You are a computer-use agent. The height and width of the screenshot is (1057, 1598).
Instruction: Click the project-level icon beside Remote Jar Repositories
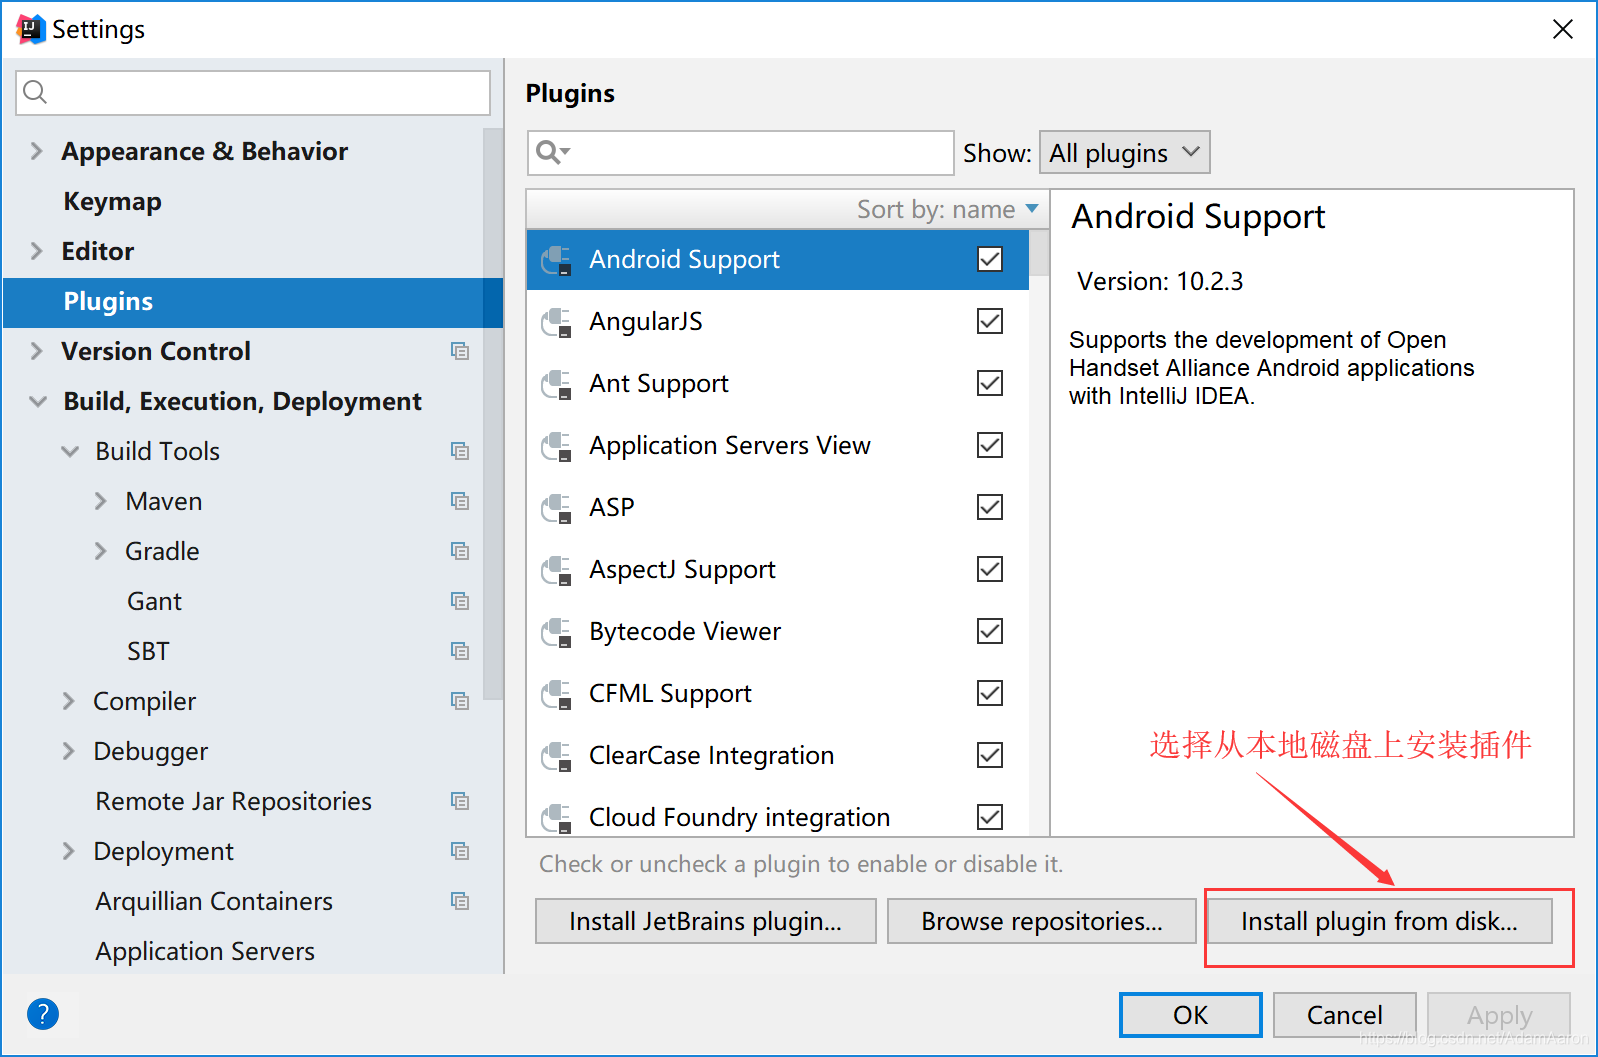460,801
